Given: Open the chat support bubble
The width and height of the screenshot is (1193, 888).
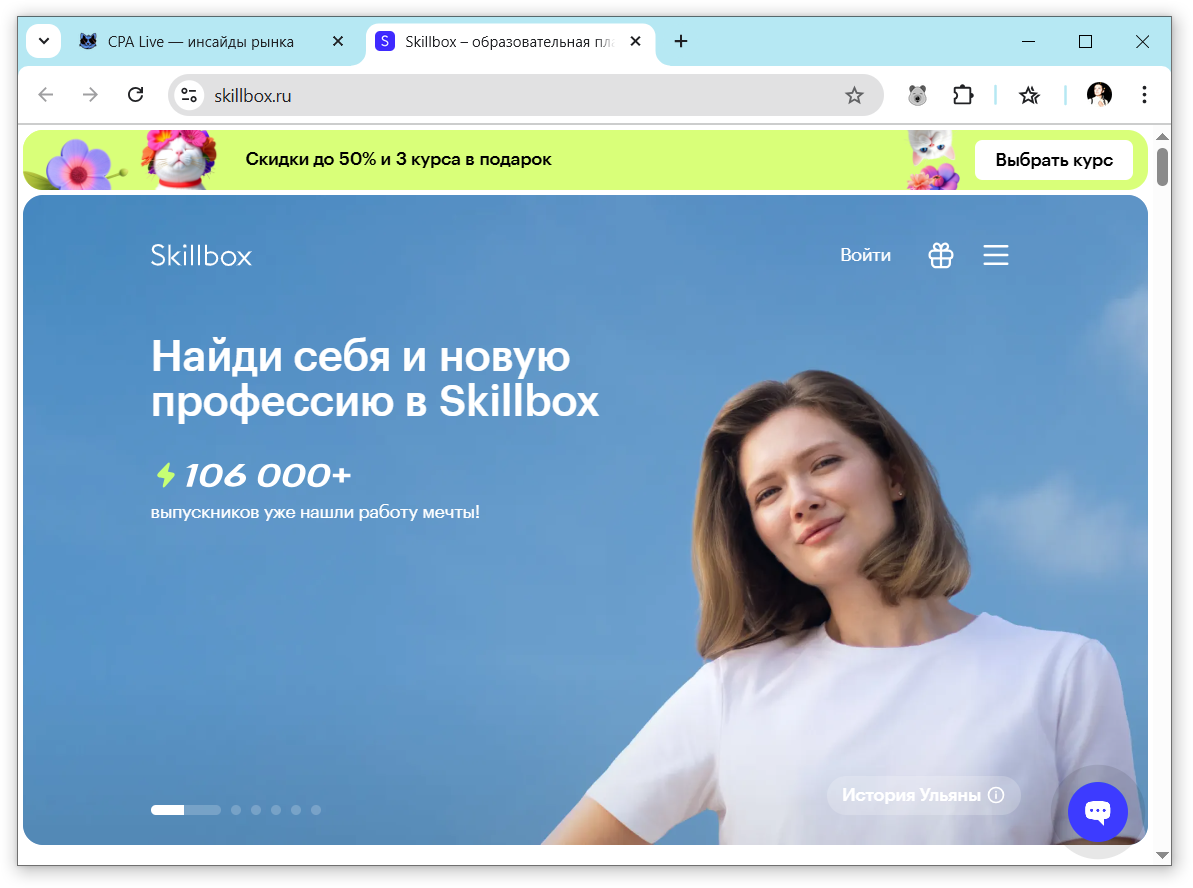Looking at the screenshot, I should [x=1097, y=812].
